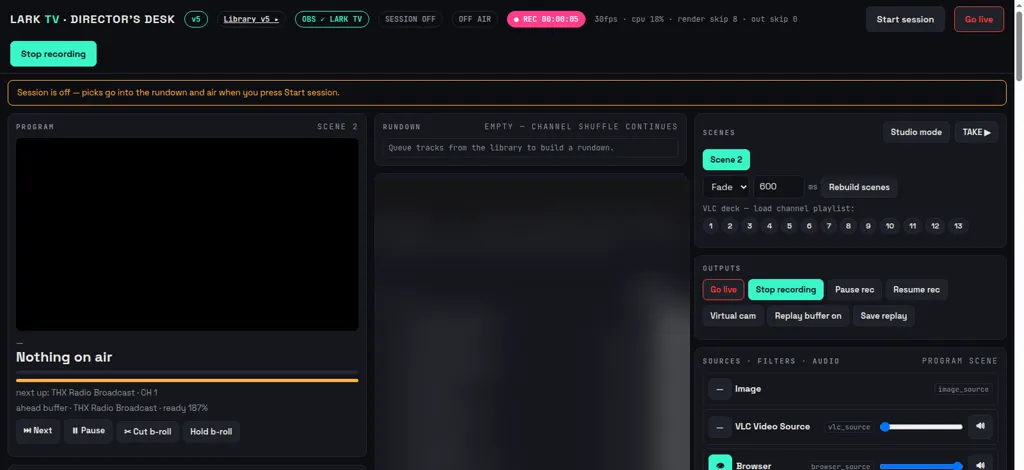Load channel playlist 12

pos(935,226)
